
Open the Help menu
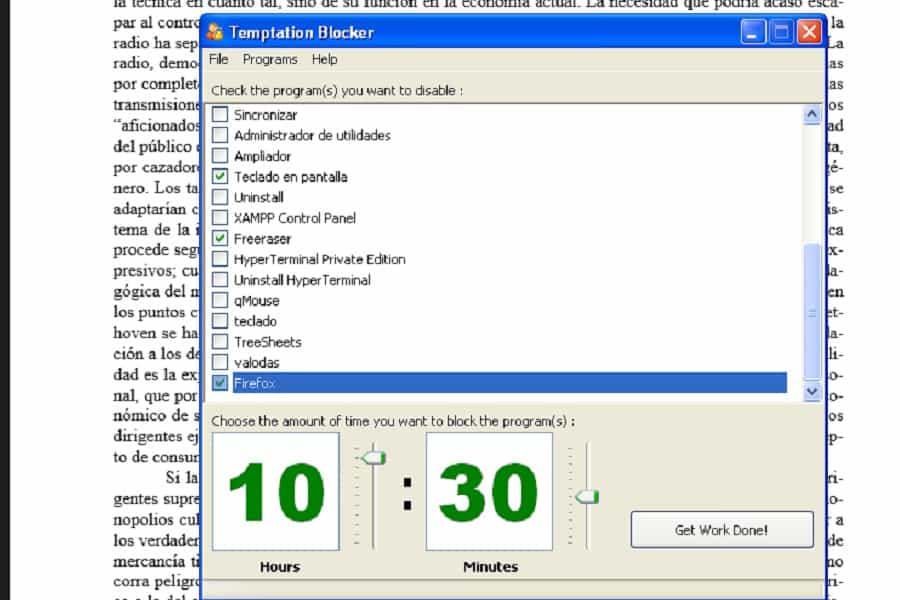(324, 59)
